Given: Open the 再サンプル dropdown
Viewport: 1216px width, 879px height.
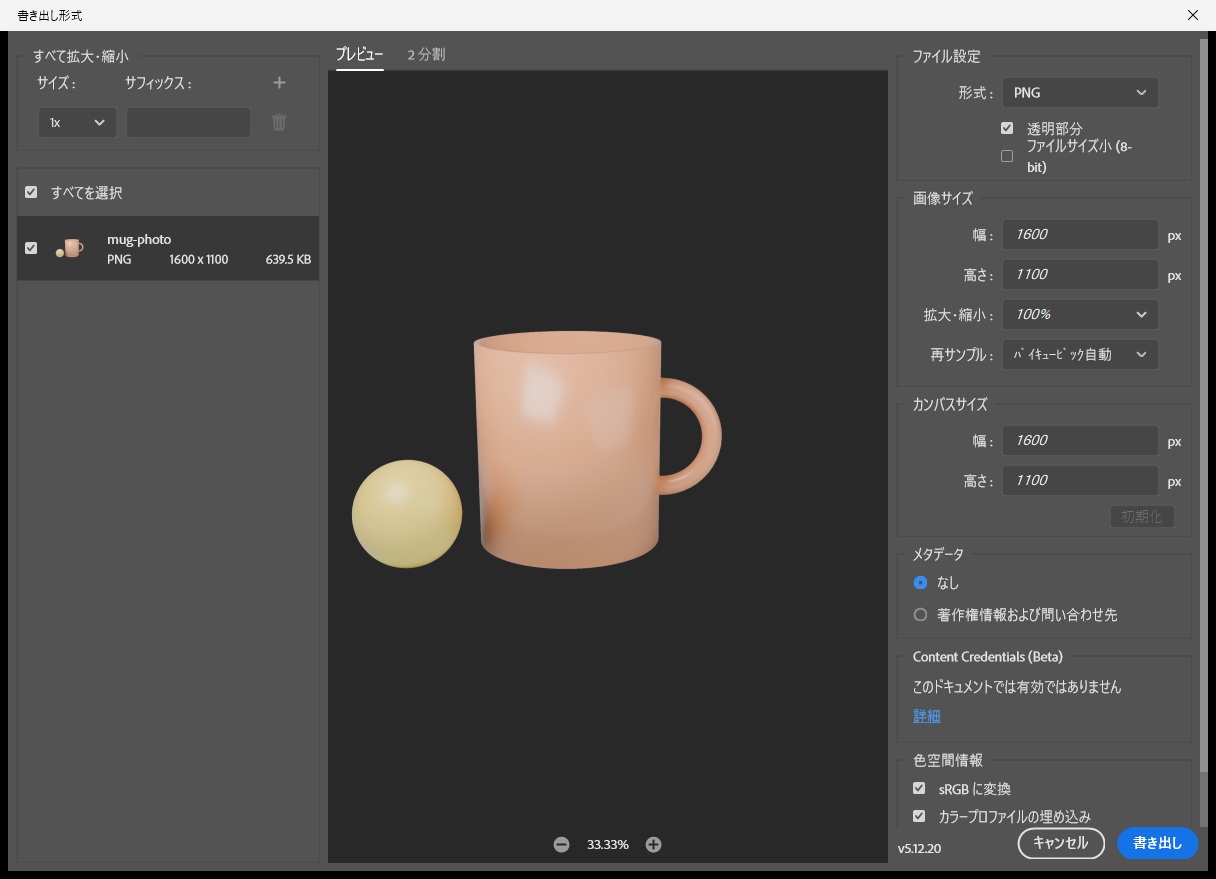Looking at the screenshot, I should (x=1080, y=354).
